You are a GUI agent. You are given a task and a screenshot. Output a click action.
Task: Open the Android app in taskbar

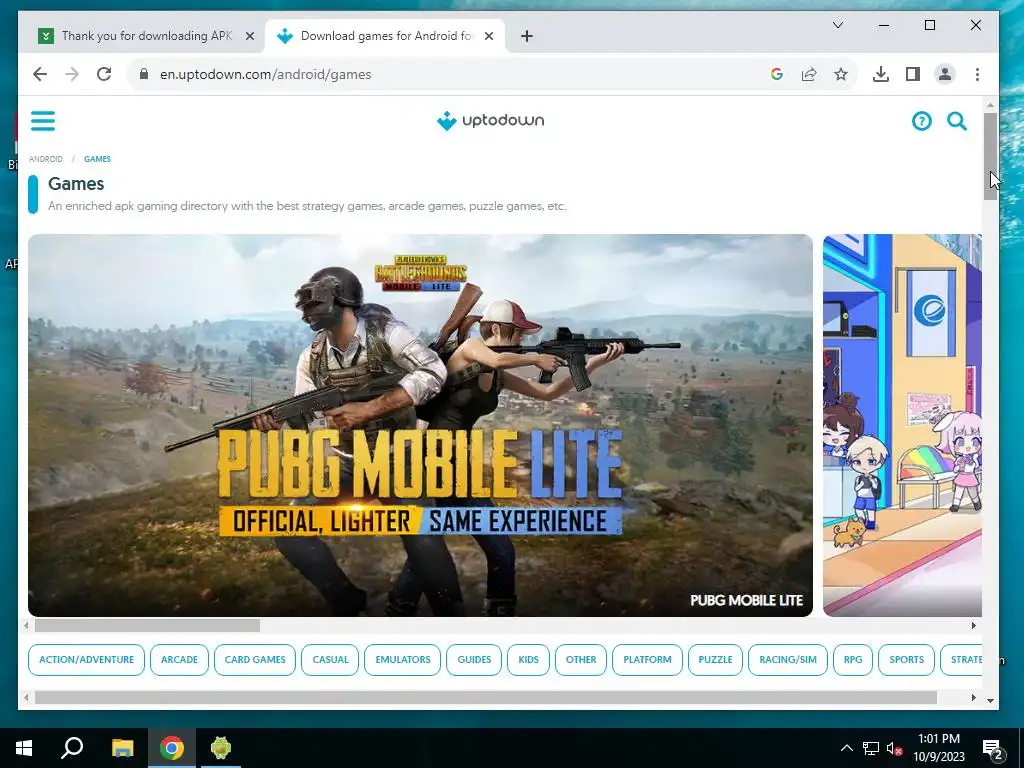click(x=221, y=748)
